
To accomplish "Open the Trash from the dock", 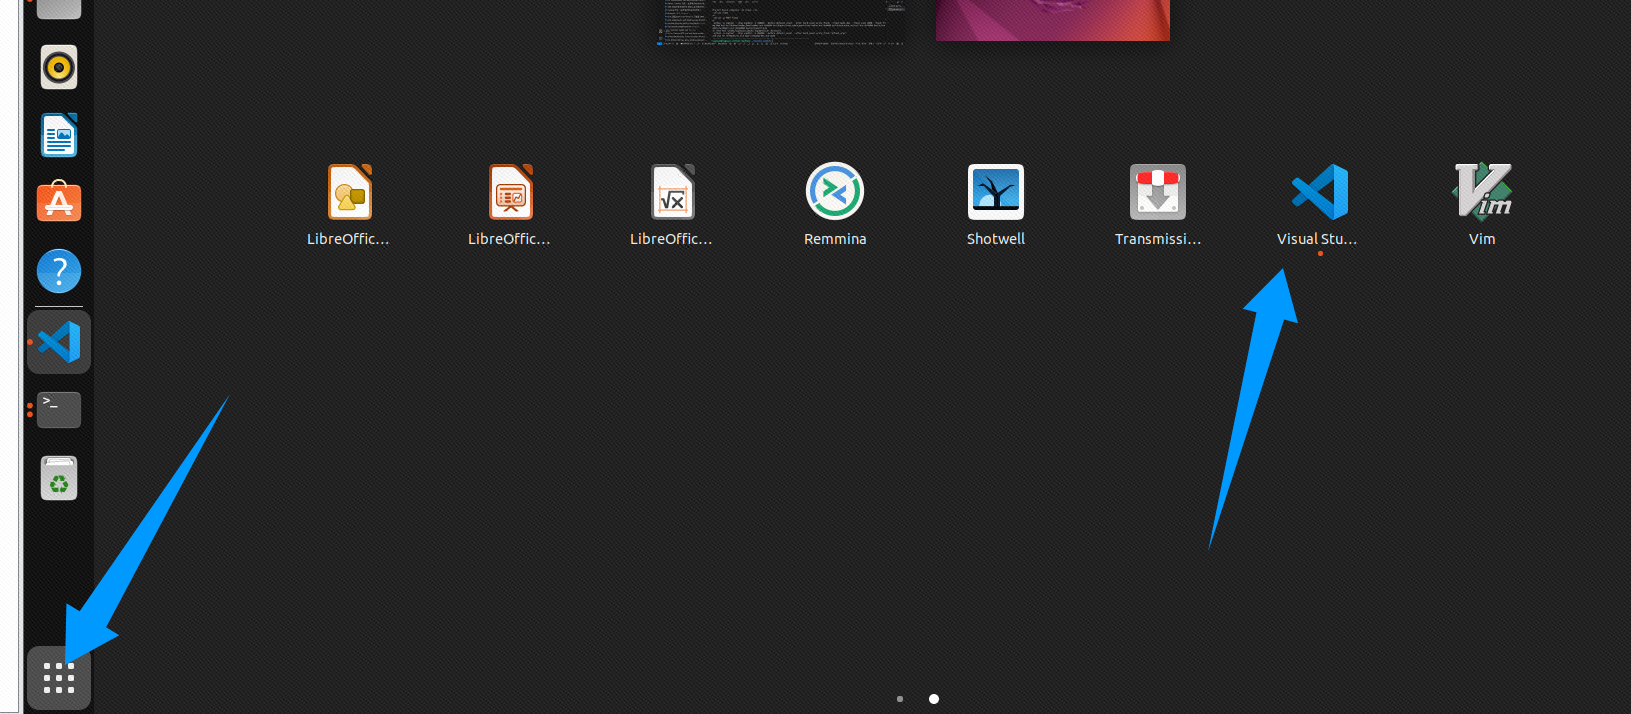I will pos(59,478).
